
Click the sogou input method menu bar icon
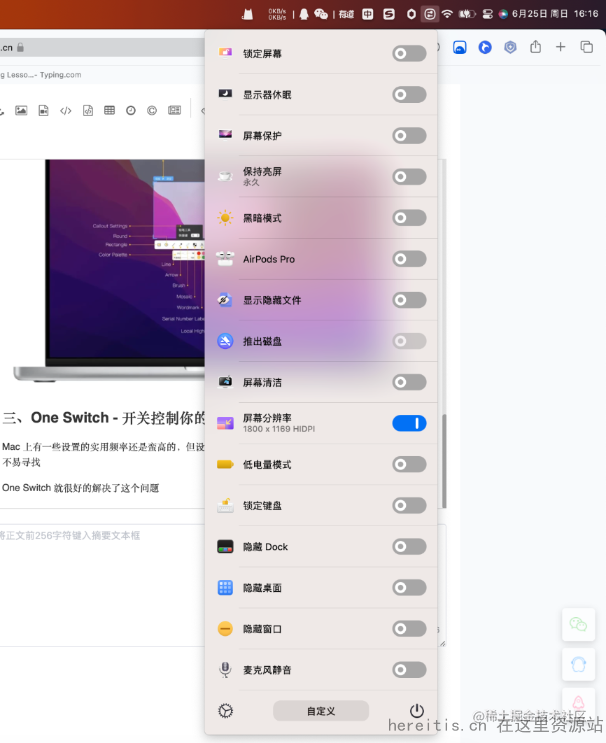[389, 14]
